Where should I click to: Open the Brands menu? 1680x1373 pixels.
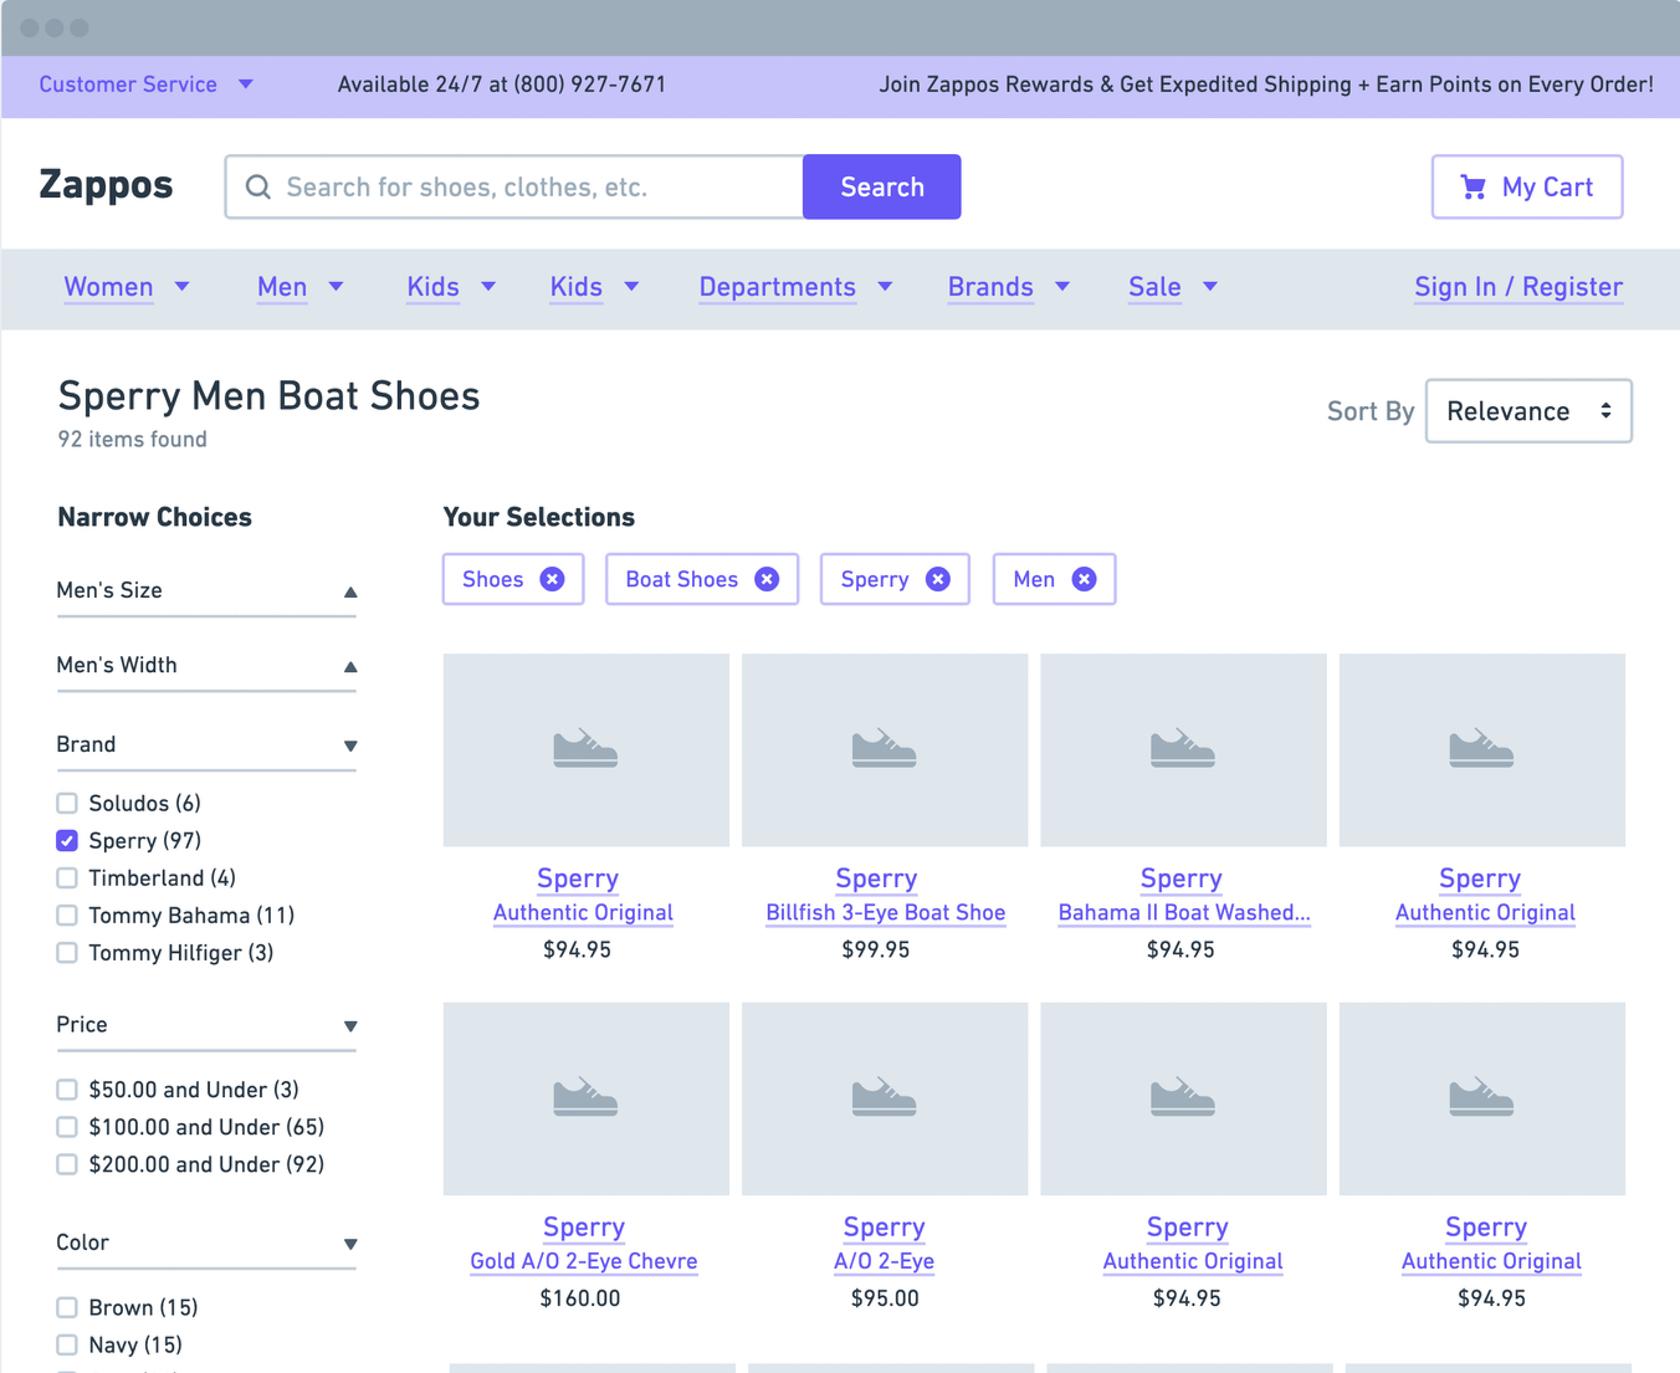pos(1008,287)
